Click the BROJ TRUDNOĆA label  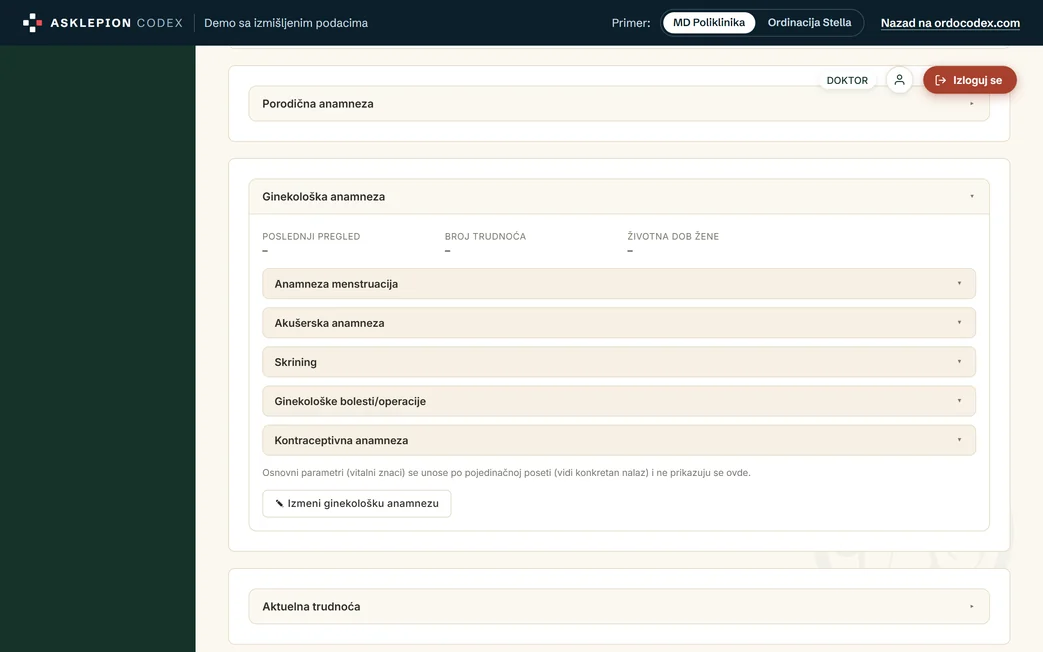tap(486, 236)
